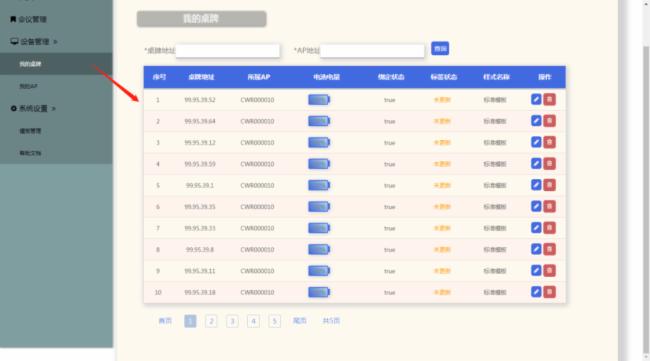650x361 pixels.
Task: Delete row 4 with IP 99.95.39.59
Action: click(x=550, y=164)
